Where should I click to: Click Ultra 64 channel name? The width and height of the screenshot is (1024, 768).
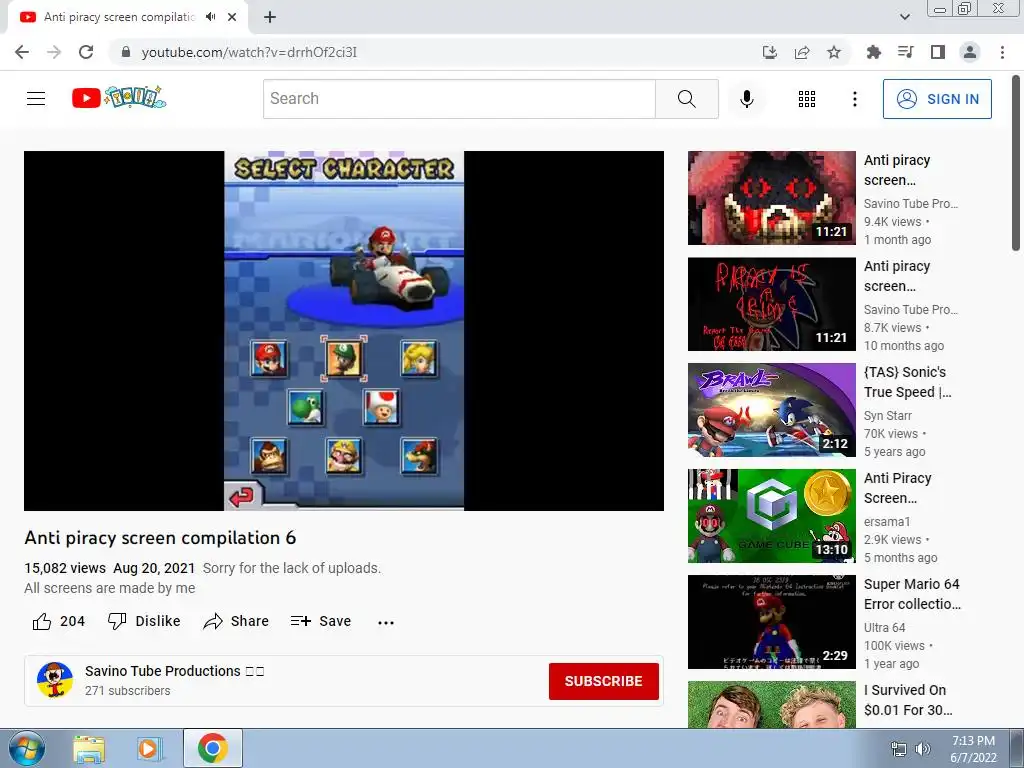[x=884, y=627]
